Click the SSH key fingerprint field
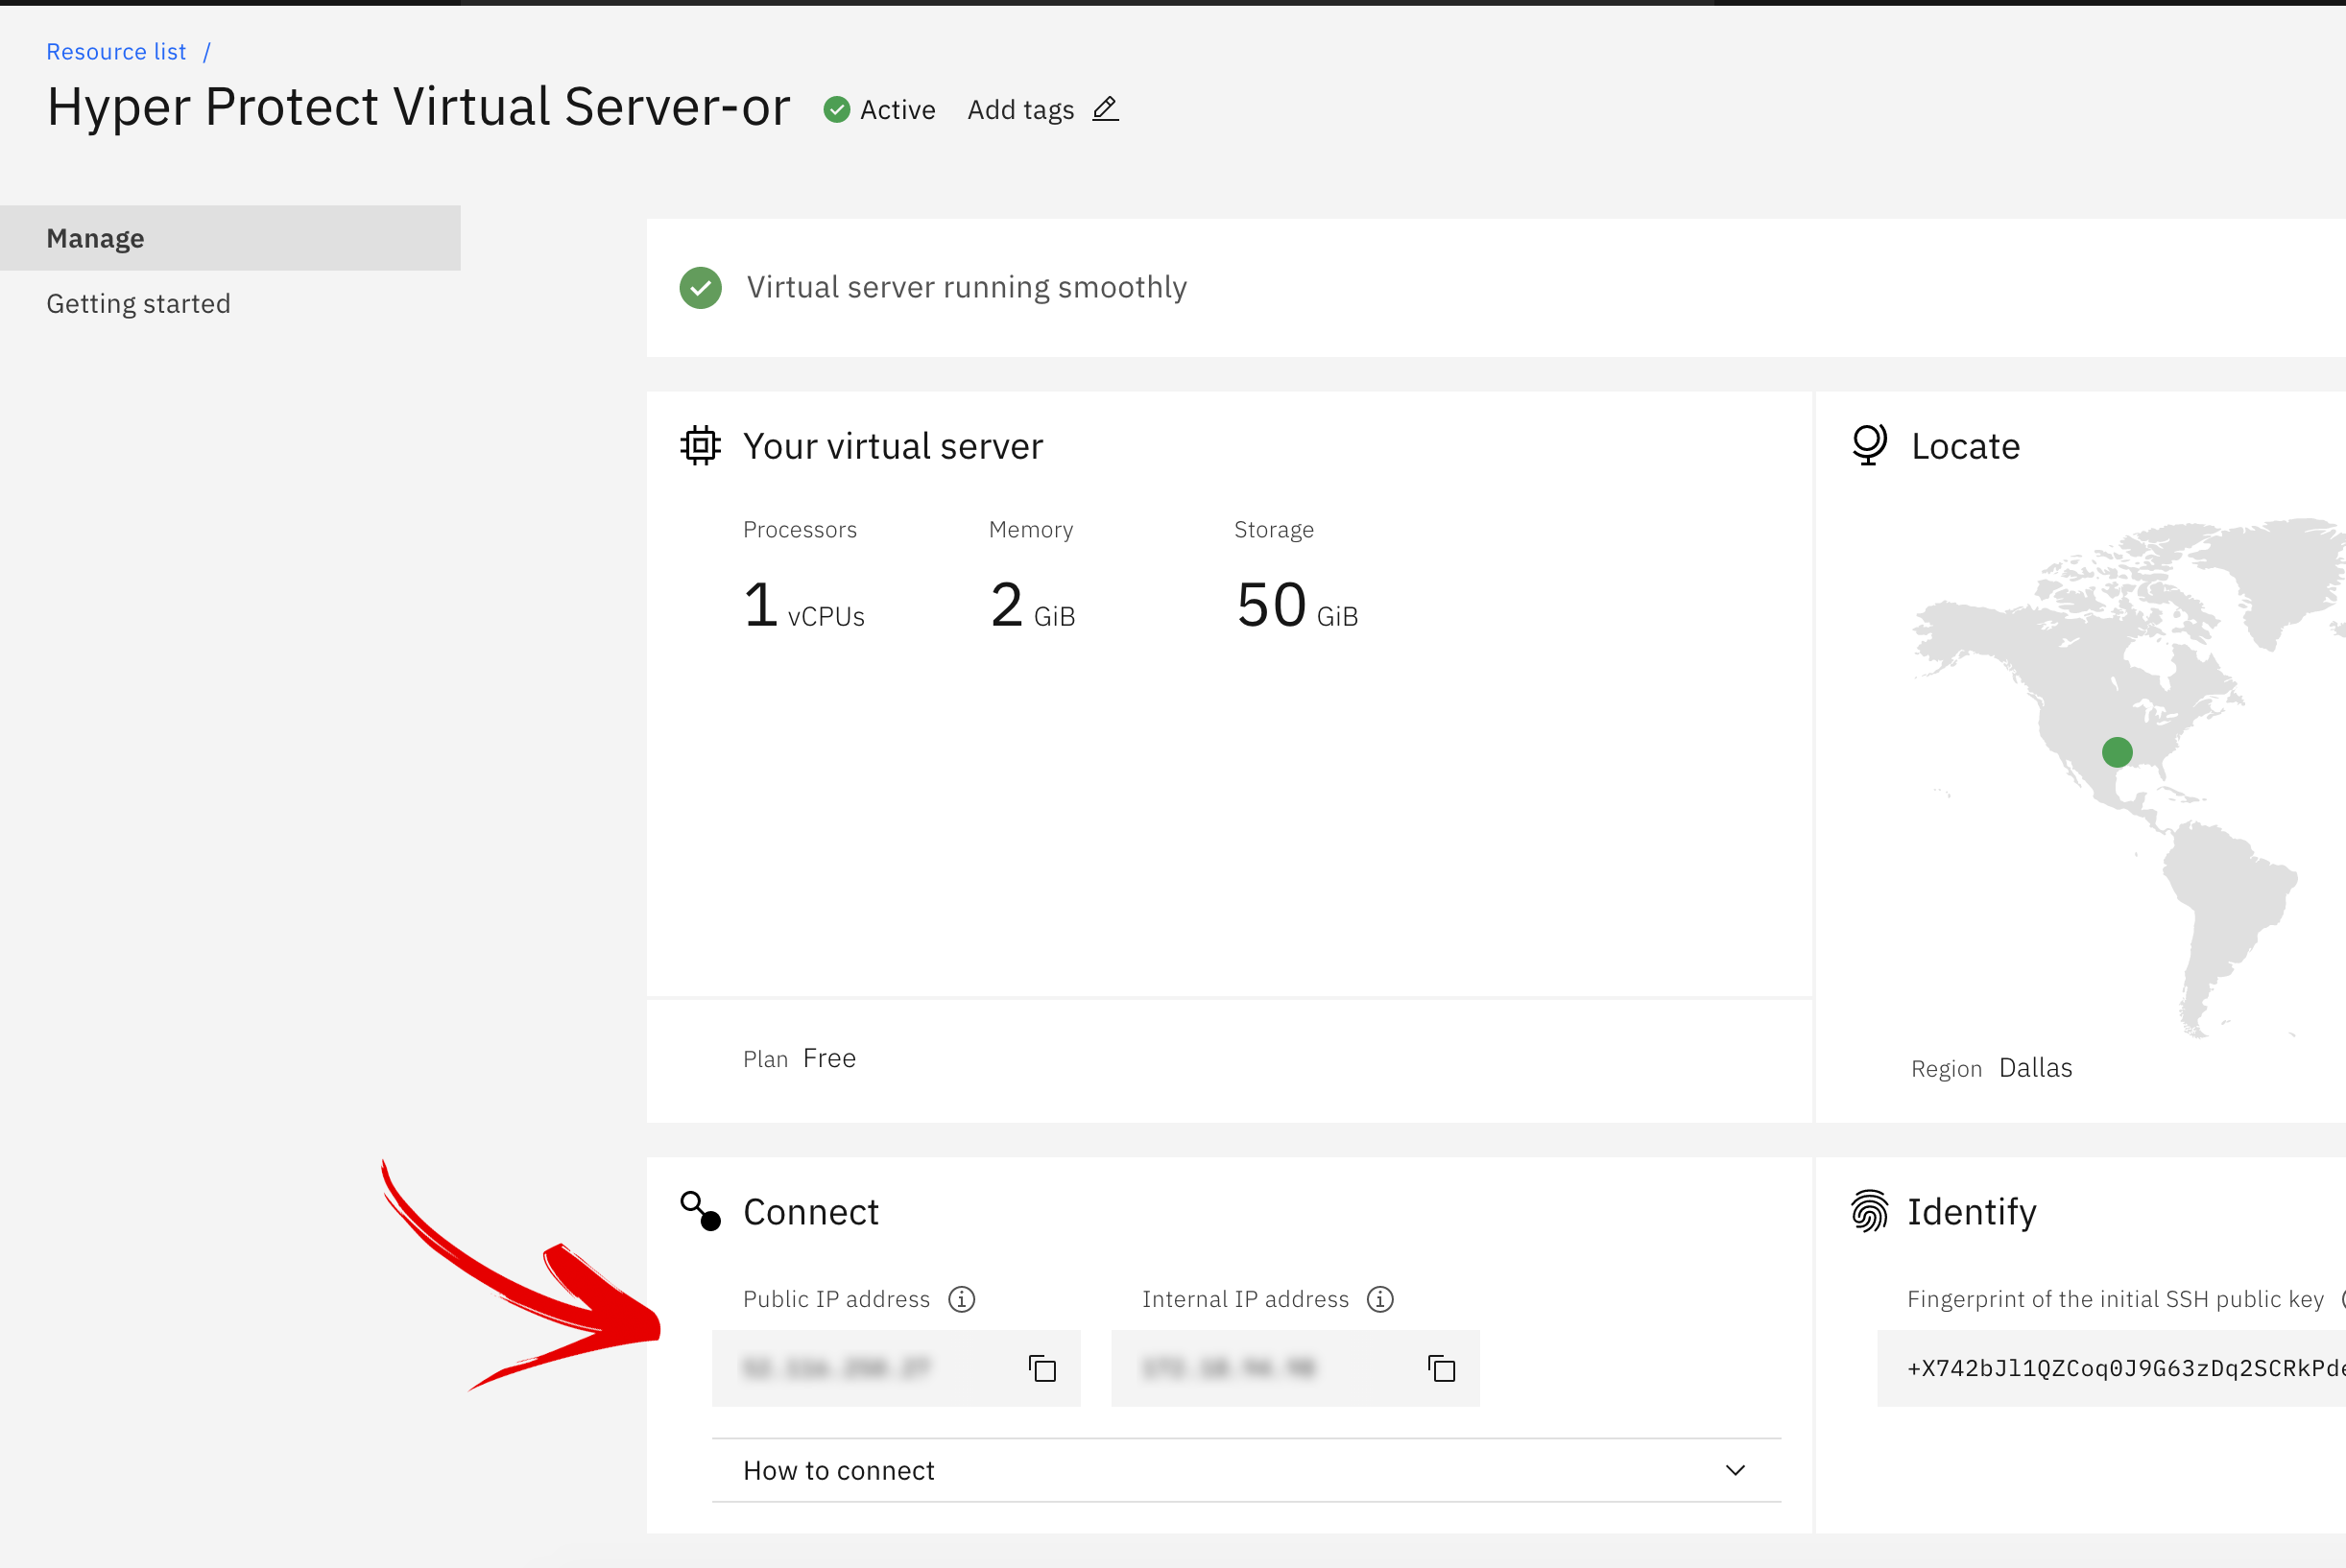 (x=2110, y=1368)
